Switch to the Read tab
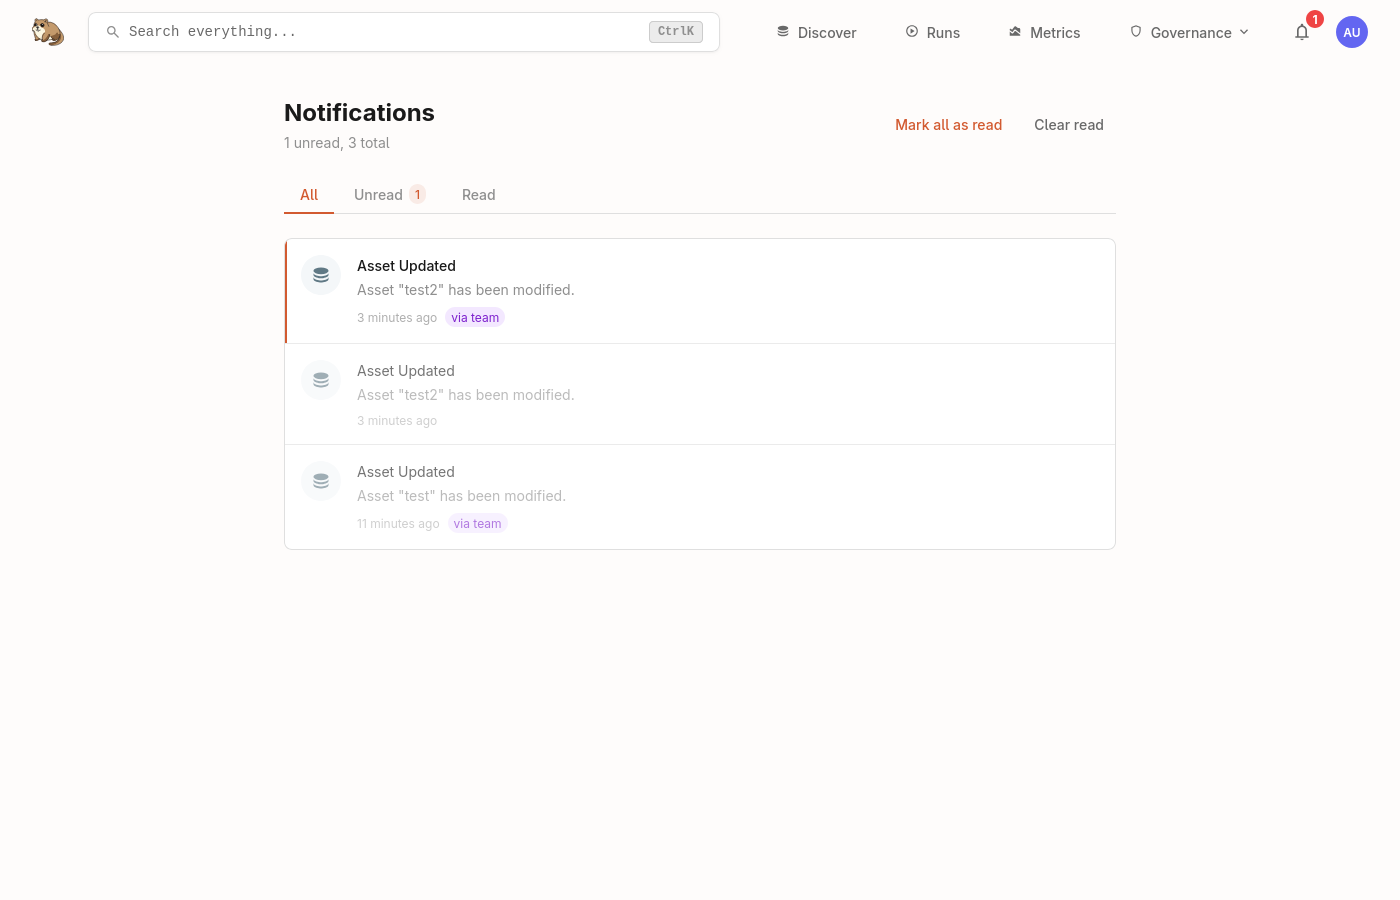The image size is (1400, 900). (478, 194)
